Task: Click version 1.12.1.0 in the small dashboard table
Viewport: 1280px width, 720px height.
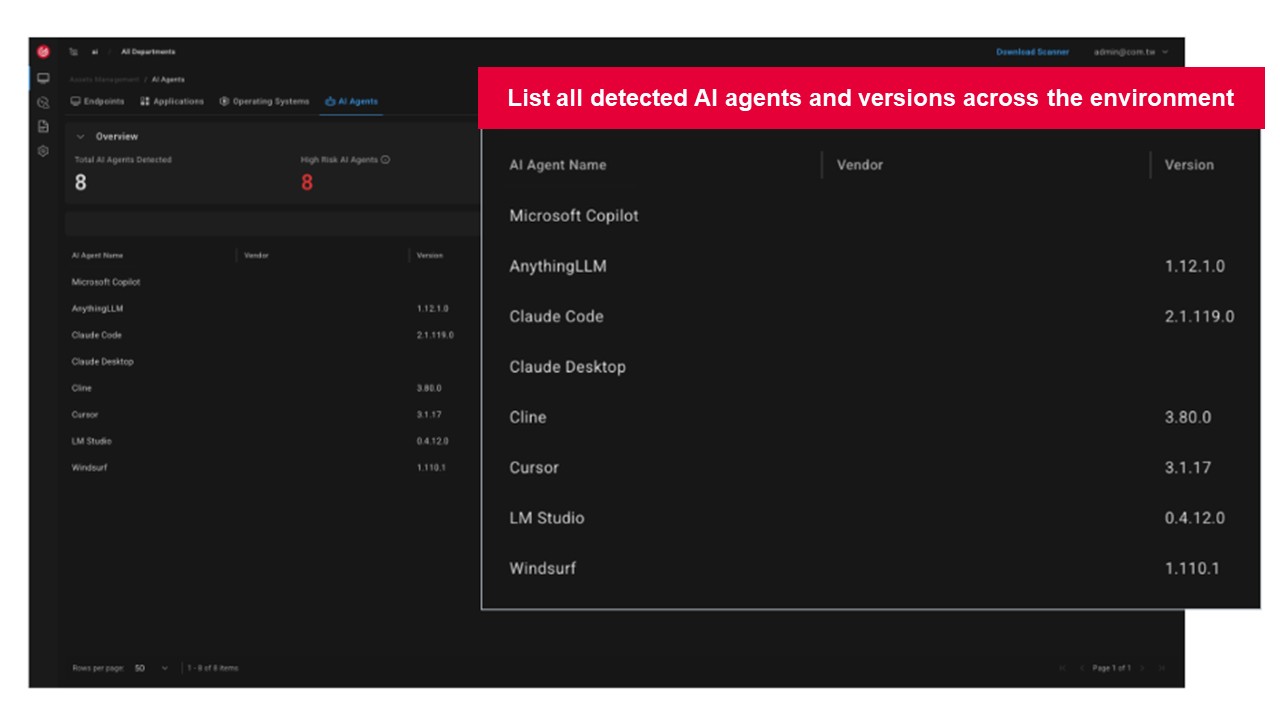Action: coord(433,309)
